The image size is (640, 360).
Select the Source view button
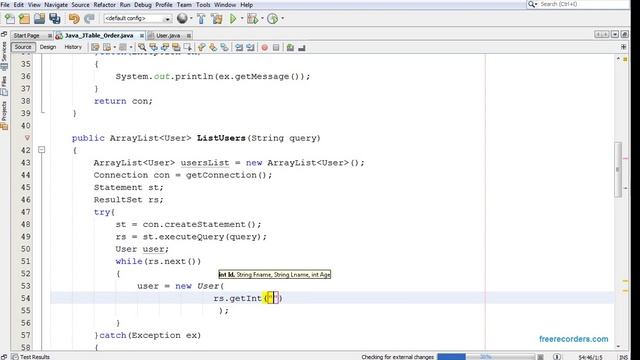tap(23, 47)
